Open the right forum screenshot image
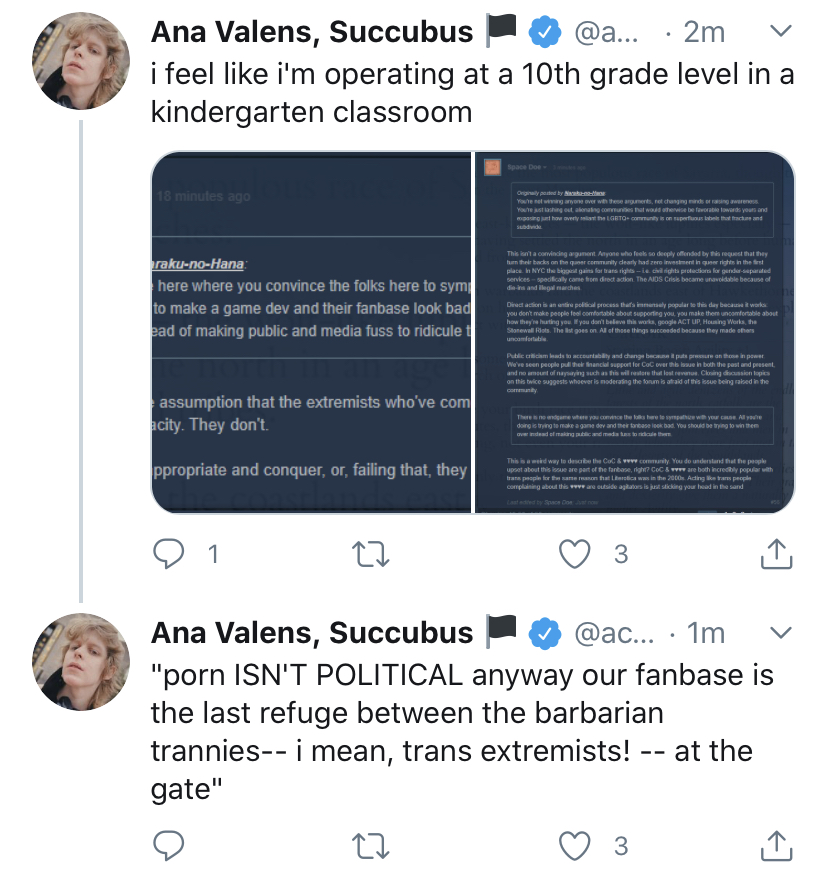 click(634, 332)
